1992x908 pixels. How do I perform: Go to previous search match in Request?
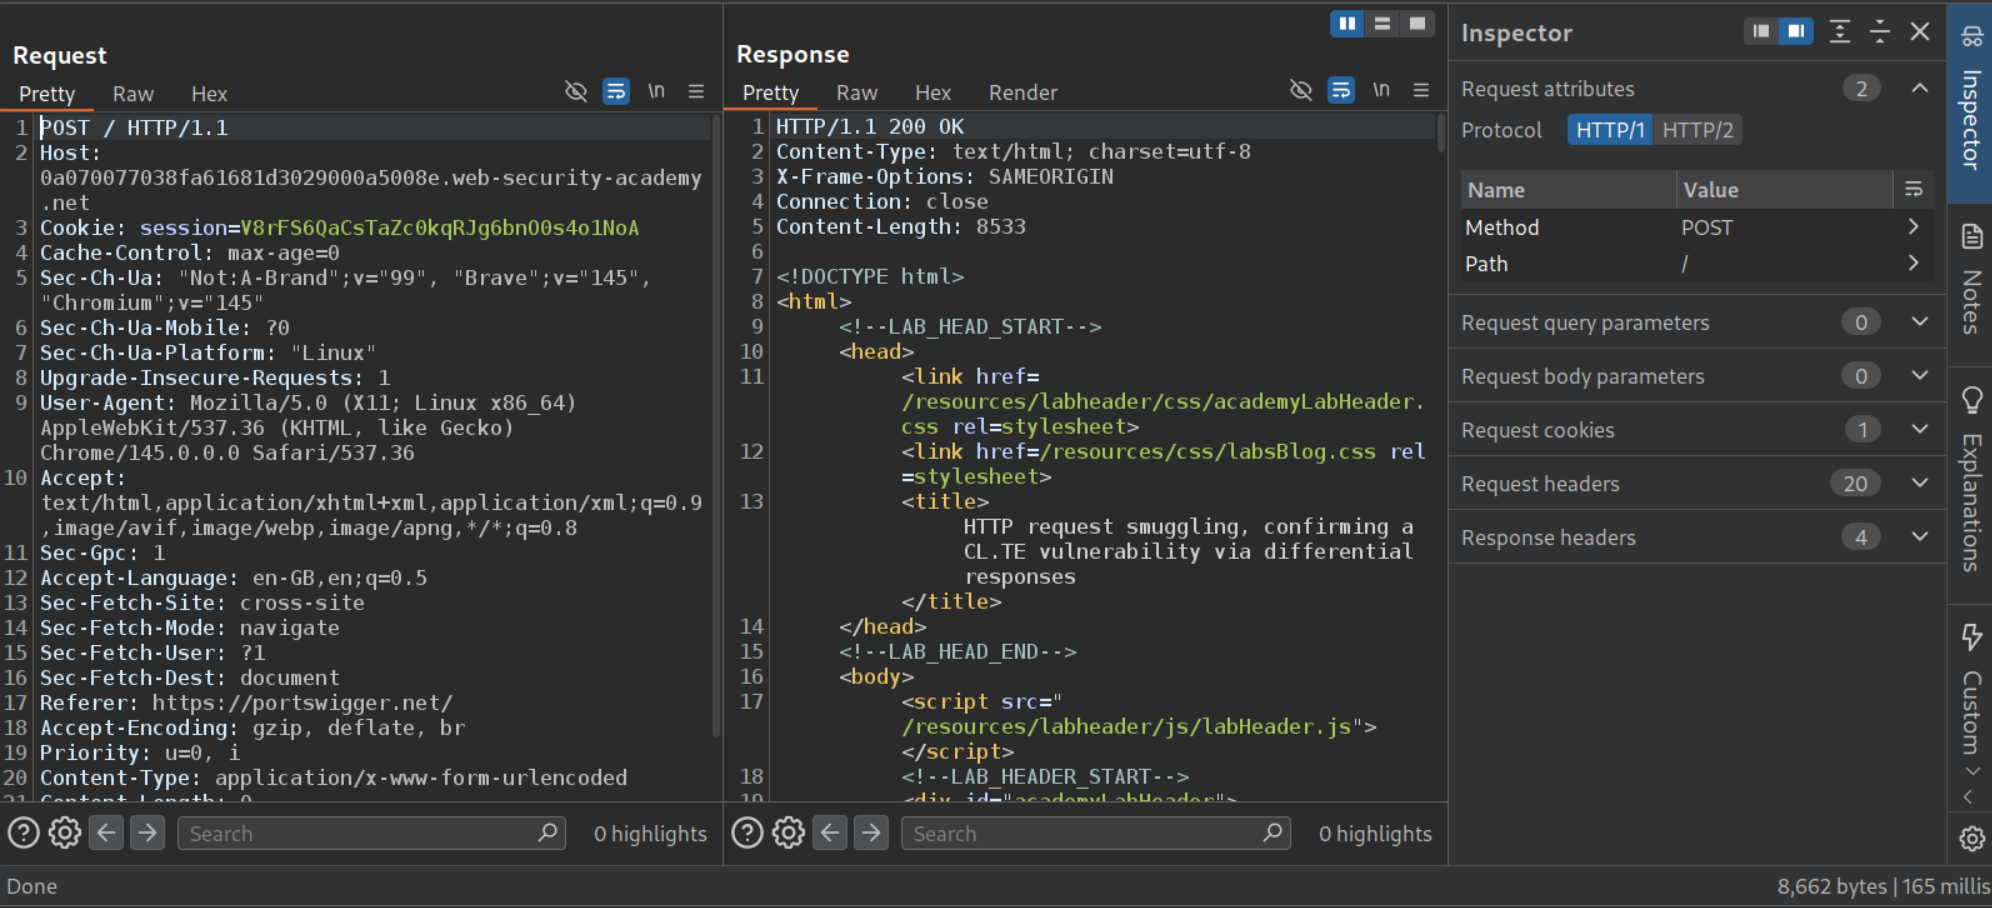click(107, 832)
